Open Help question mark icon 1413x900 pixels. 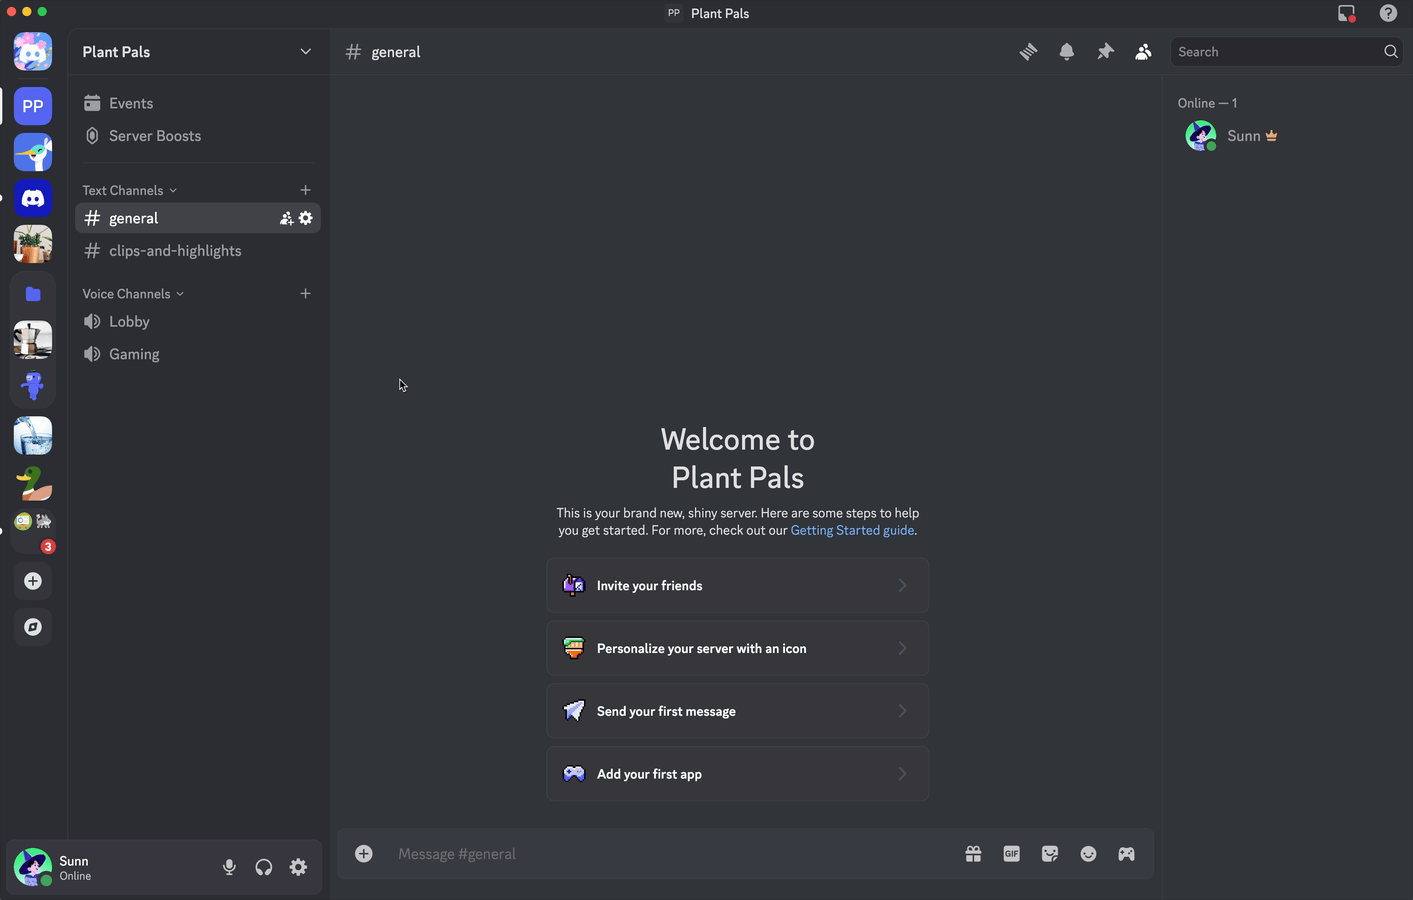[1388, 13]
